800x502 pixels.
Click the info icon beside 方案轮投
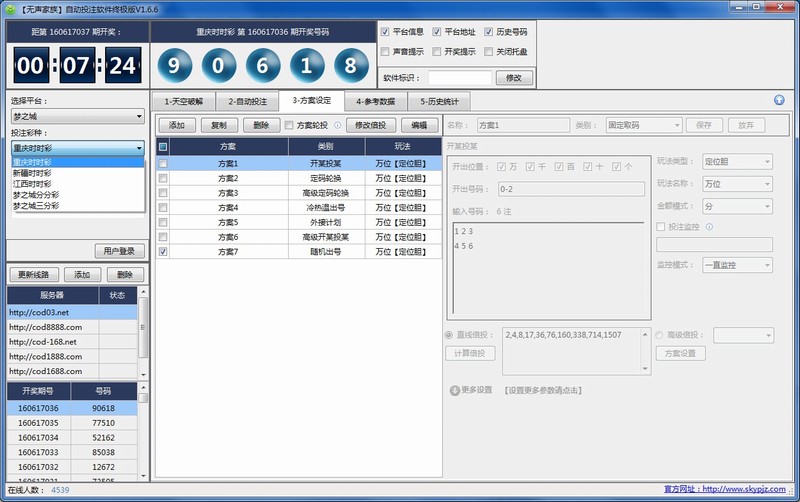[337, 125]
